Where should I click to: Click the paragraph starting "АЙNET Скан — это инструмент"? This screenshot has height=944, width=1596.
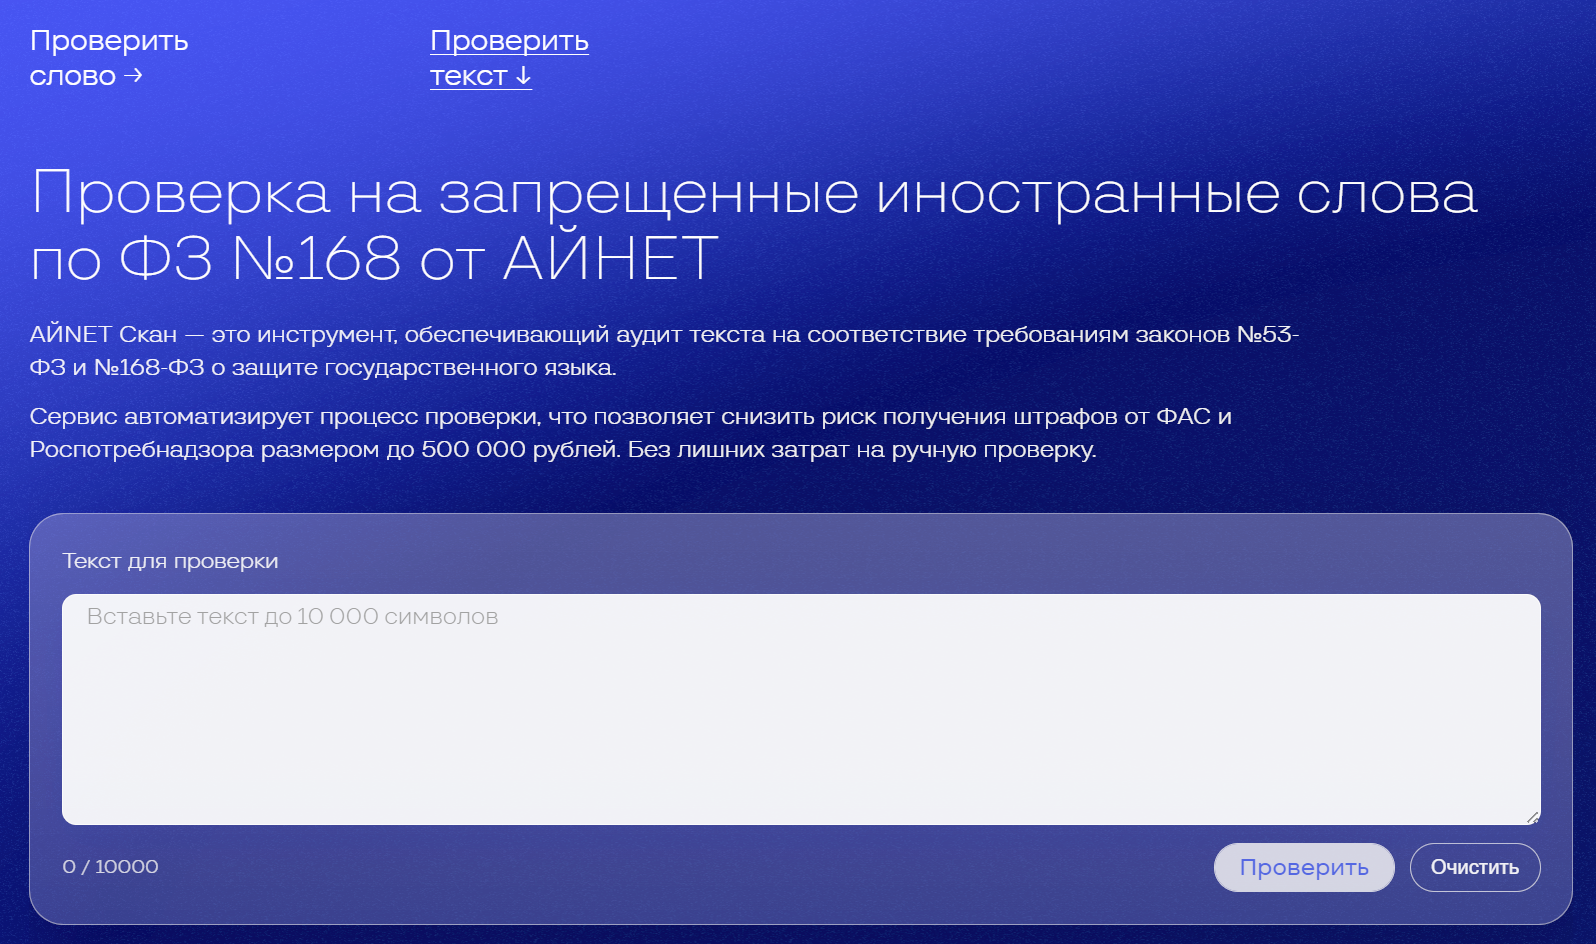[664, 351]
